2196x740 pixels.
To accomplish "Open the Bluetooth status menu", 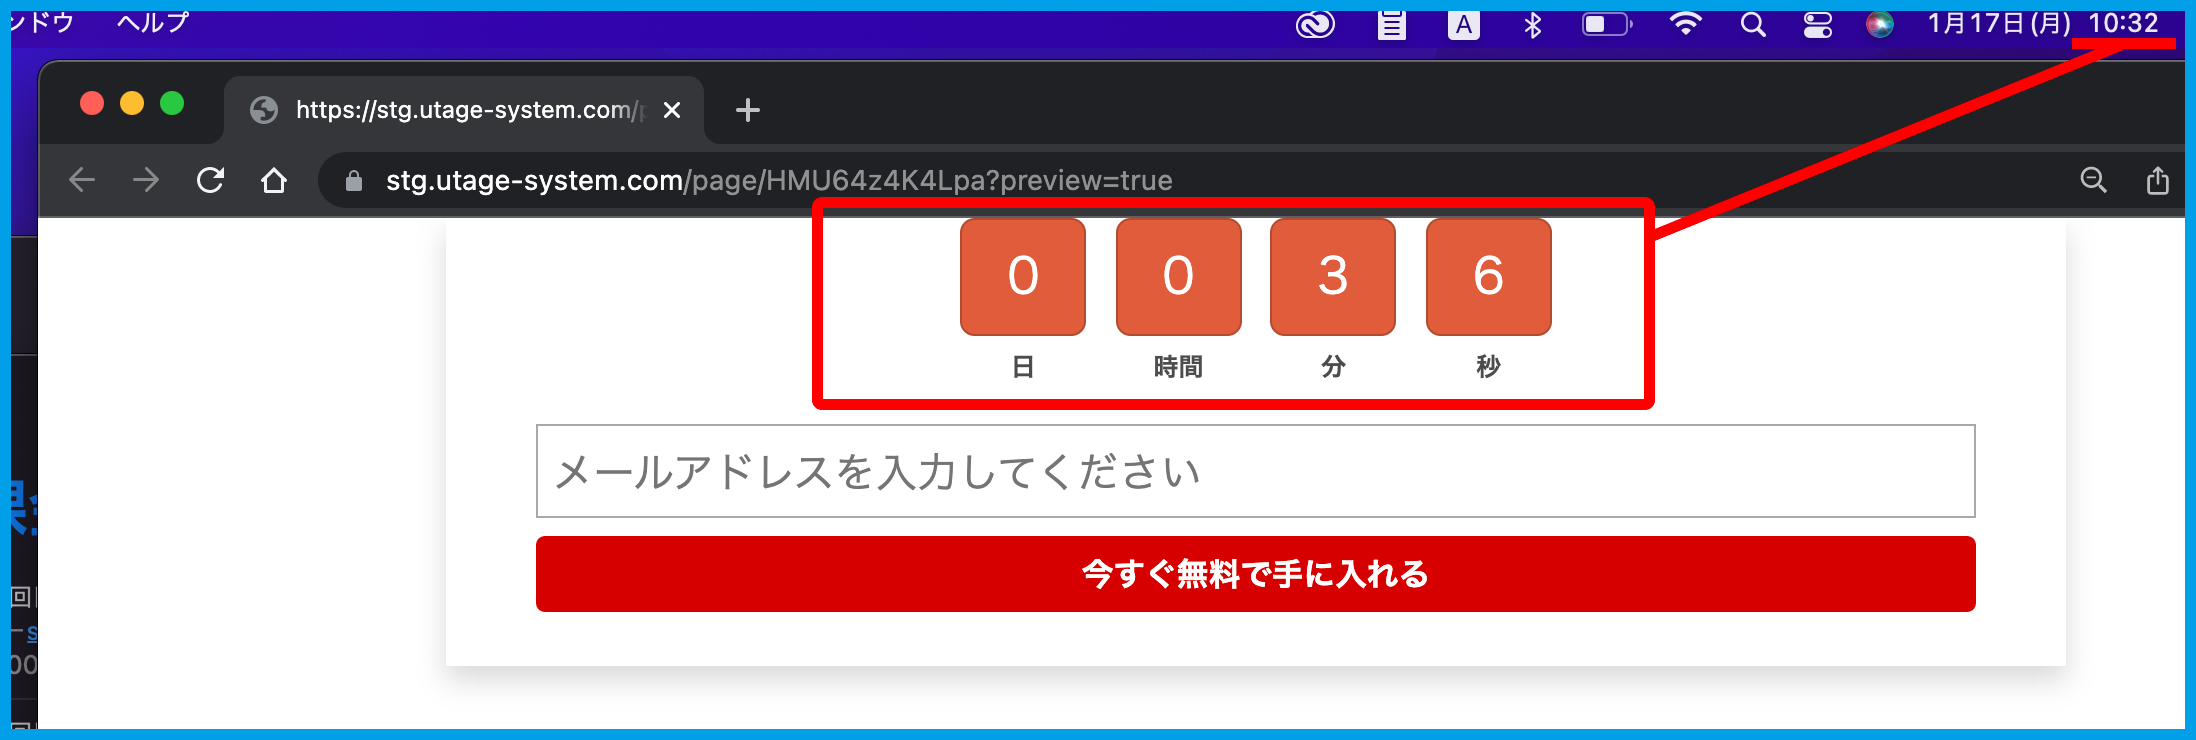I will pyautogui.click(x=1532, y=24).
